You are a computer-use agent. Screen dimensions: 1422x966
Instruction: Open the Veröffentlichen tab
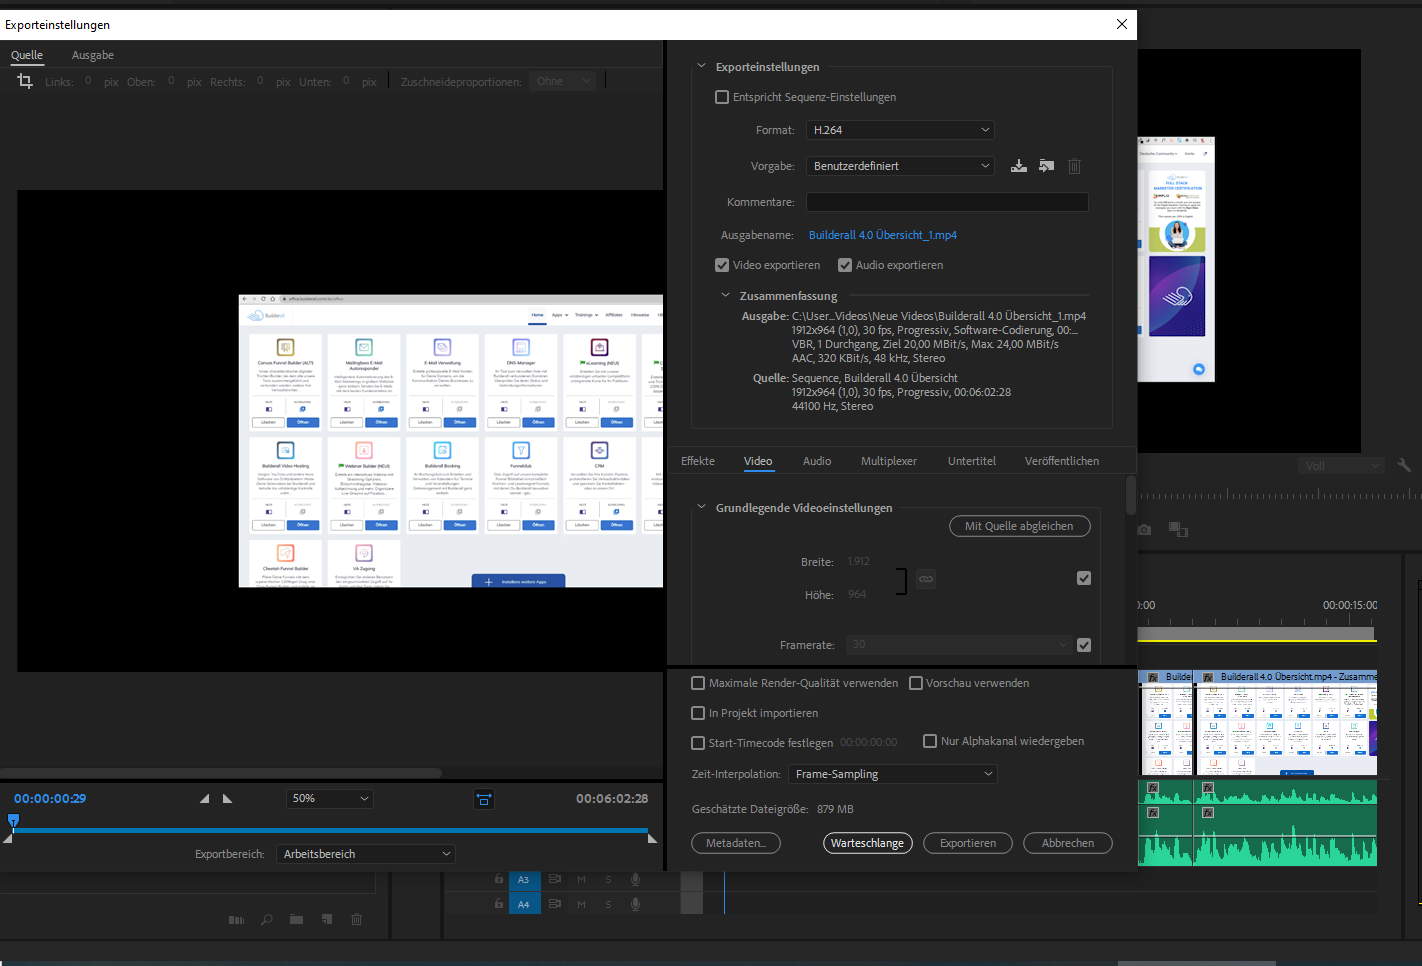[x=1062, y=461]
